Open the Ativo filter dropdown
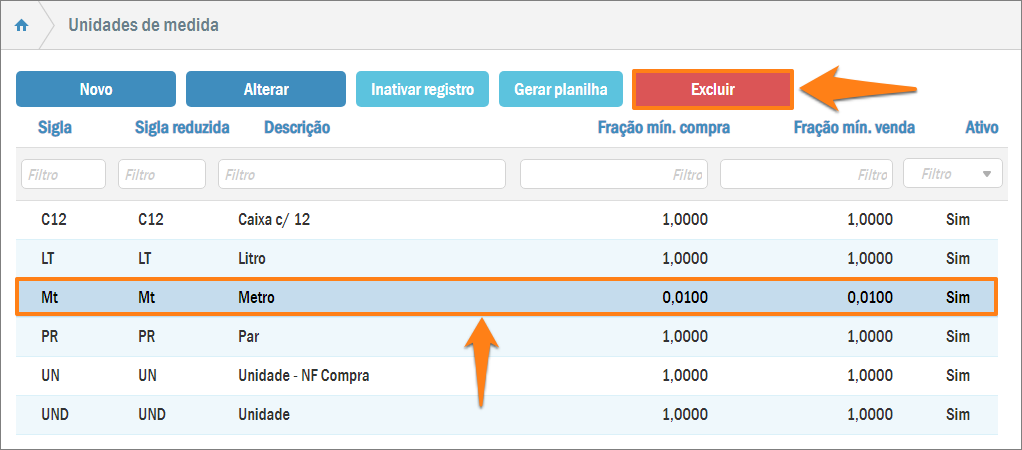1022x450 pixels. pyautogui.click(x=952, y=174)
